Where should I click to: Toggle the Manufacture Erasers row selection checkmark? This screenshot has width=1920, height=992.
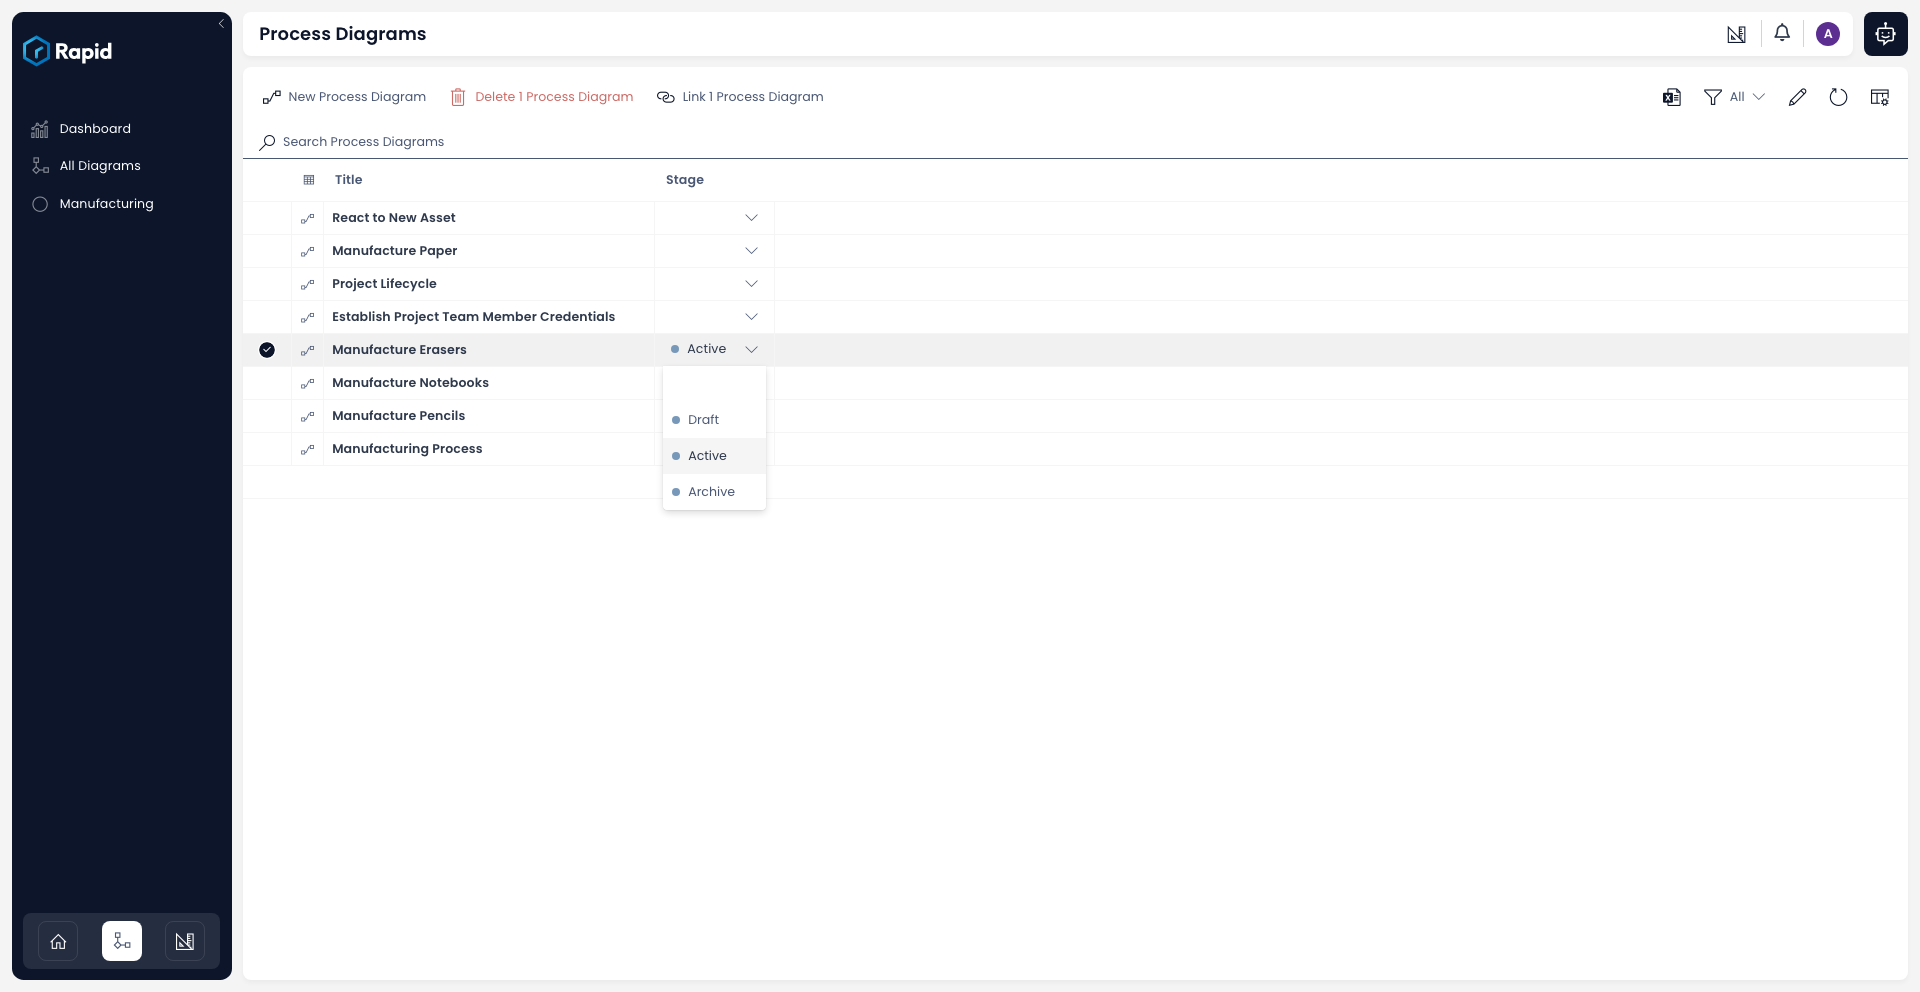(x=267, y=350)
